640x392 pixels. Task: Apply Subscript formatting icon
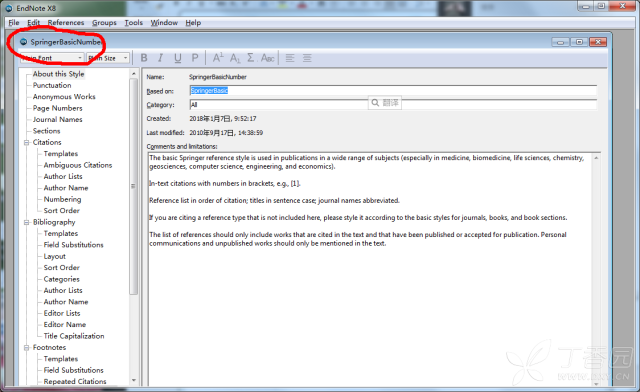[x=235, y=58]
